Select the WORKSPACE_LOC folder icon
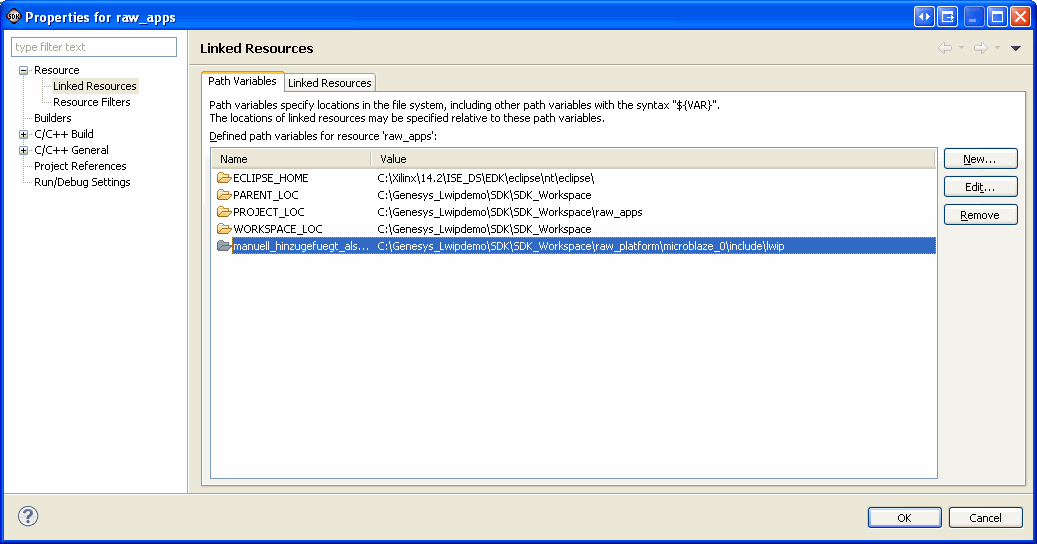This screenshot has width=1037, height=544. [x=224, y=229]
